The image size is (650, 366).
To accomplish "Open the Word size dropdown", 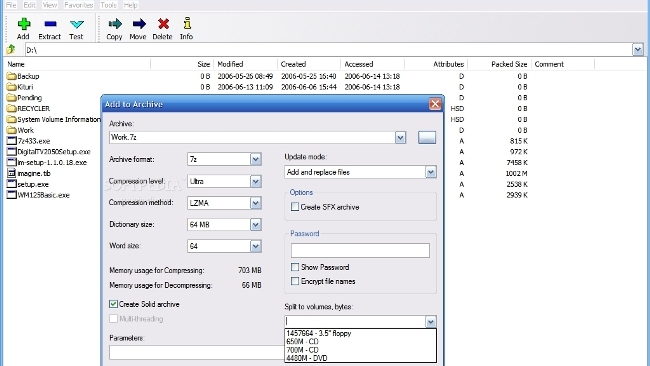I will (x=256, y=246).
